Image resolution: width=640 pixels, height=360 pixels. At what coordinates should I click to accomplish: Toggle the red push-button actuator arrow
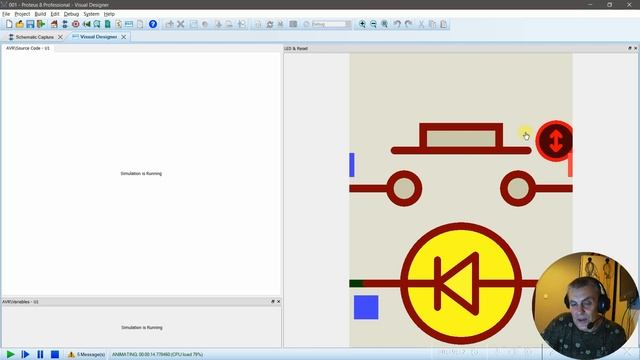click(x=555, y=141)
